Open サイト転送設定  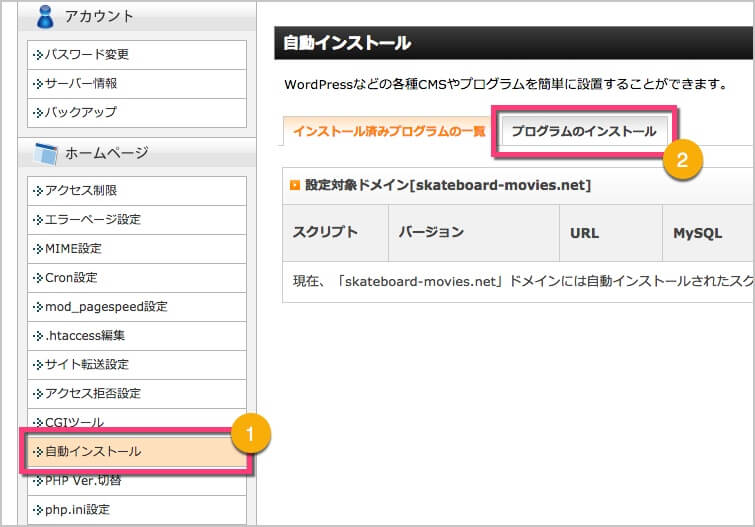click(x=137, y=365)
